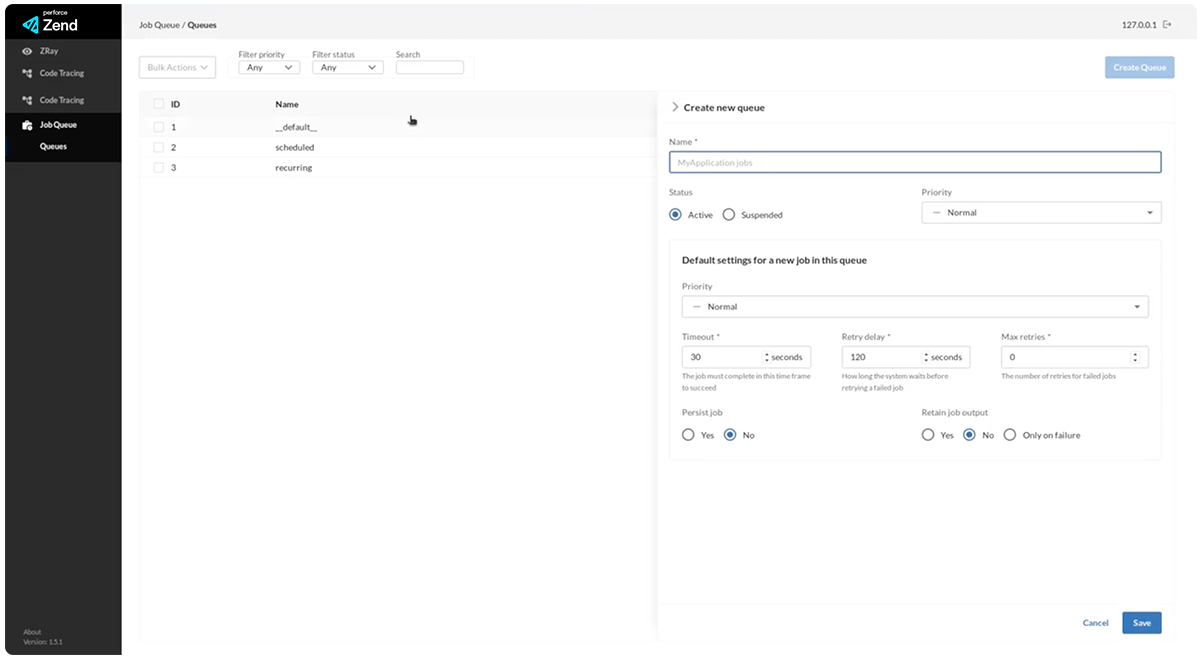Click the second Code Tracing sidebar icon
Image resolution: width=1200 pixels, height=658 pixels.
[27, 101]
